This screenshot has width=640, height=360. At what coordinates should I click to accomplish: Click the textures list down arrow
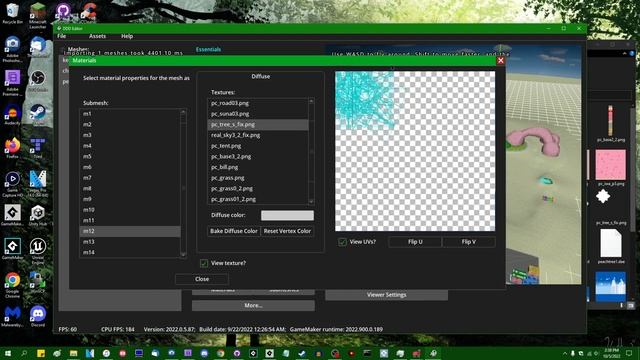click(311, 201)
